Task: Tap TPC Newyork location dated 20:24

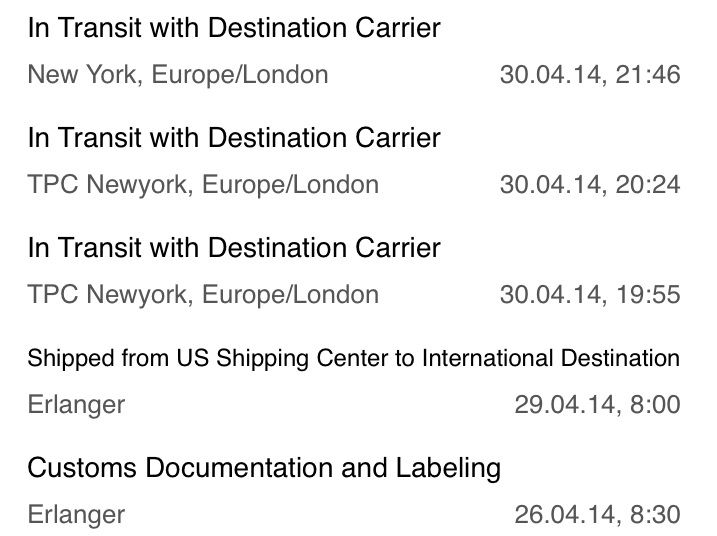Action: [203, 185]
